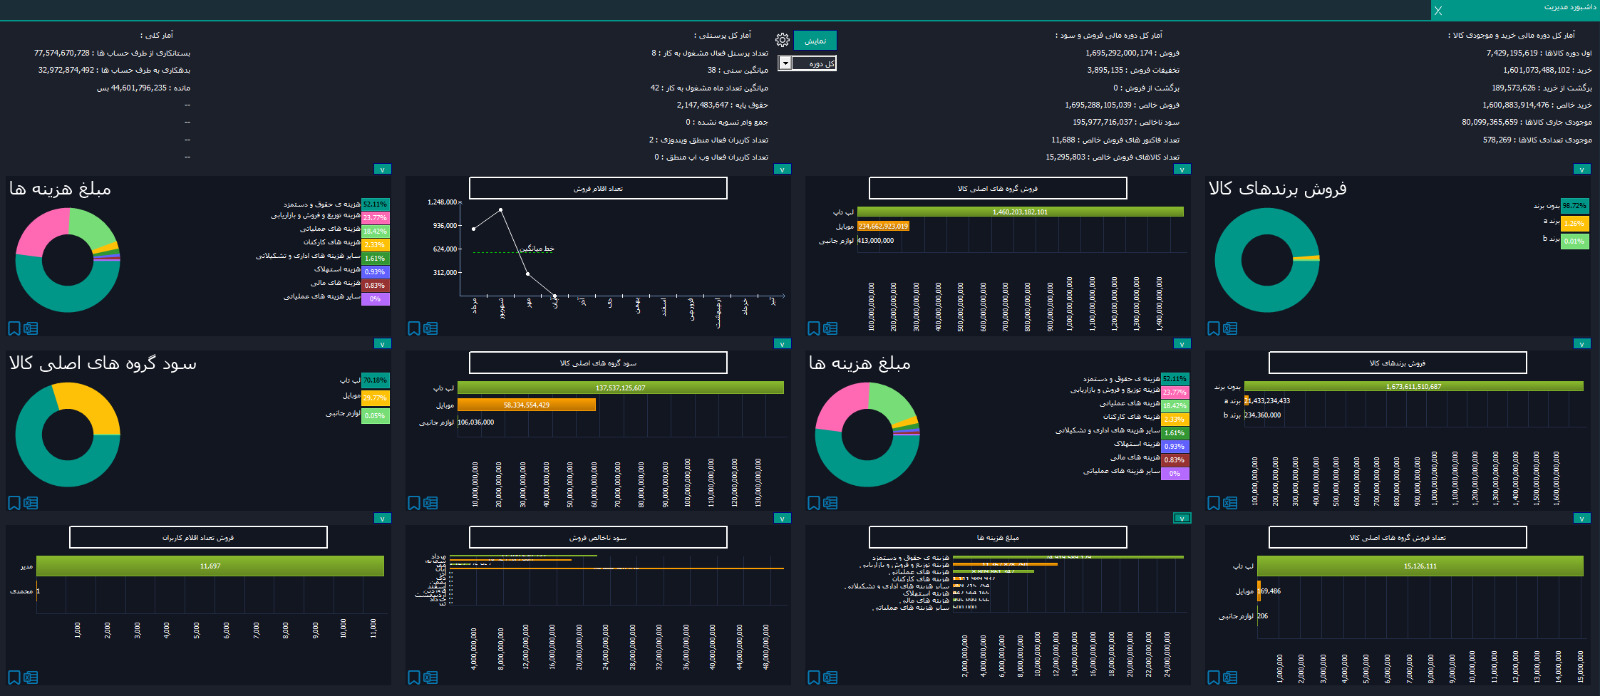Bookmark the فروش برندهای کالا bar chart
The height and width of the screenshot is (696, 1600).
click(1214, 503)
